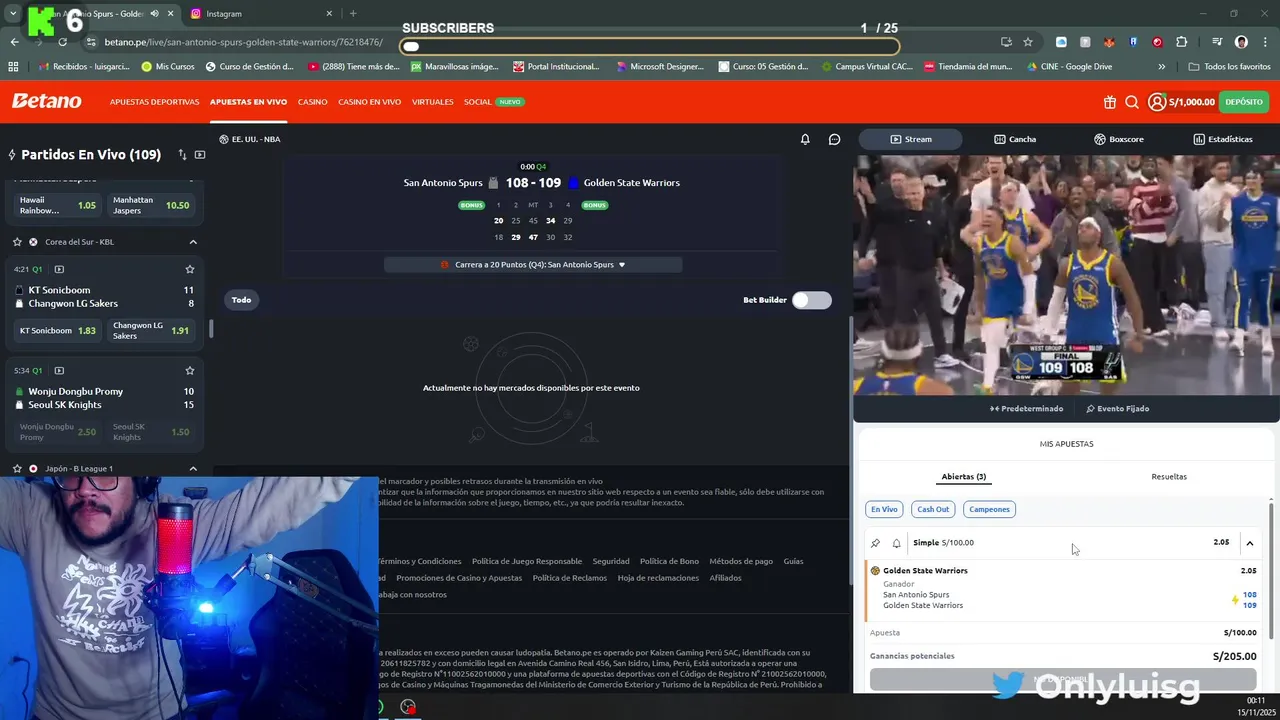Open stream icon for the KT Sonicboom match
This screenshot has height=720, width=1280.
point(59,269)
